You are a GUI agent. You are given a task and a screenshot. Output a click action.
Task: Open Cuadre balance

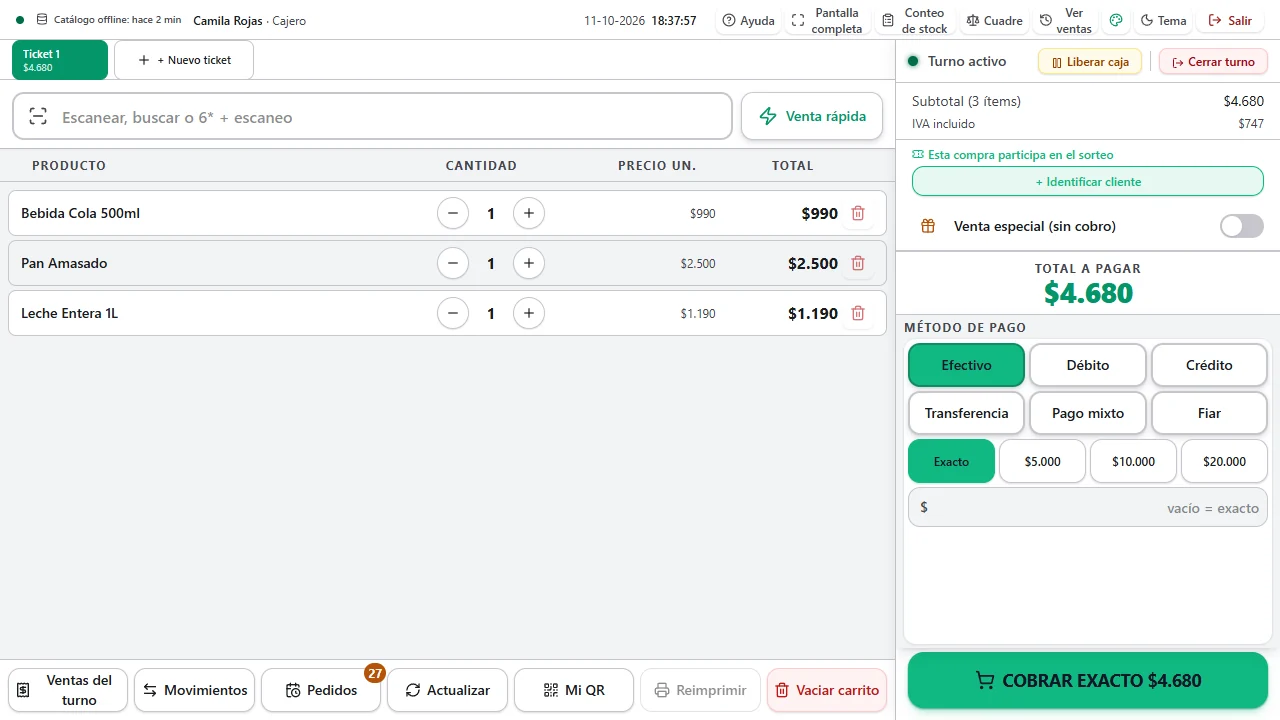995,20
